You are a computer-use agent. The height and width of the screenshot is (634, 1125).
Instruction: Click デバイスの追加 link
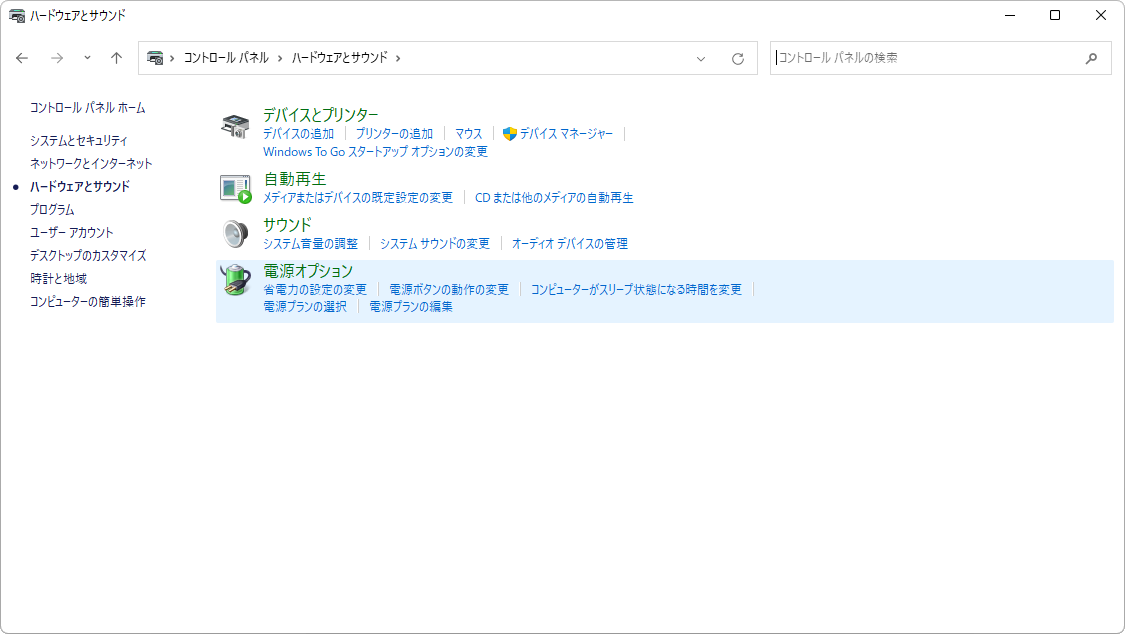point(298,133)
